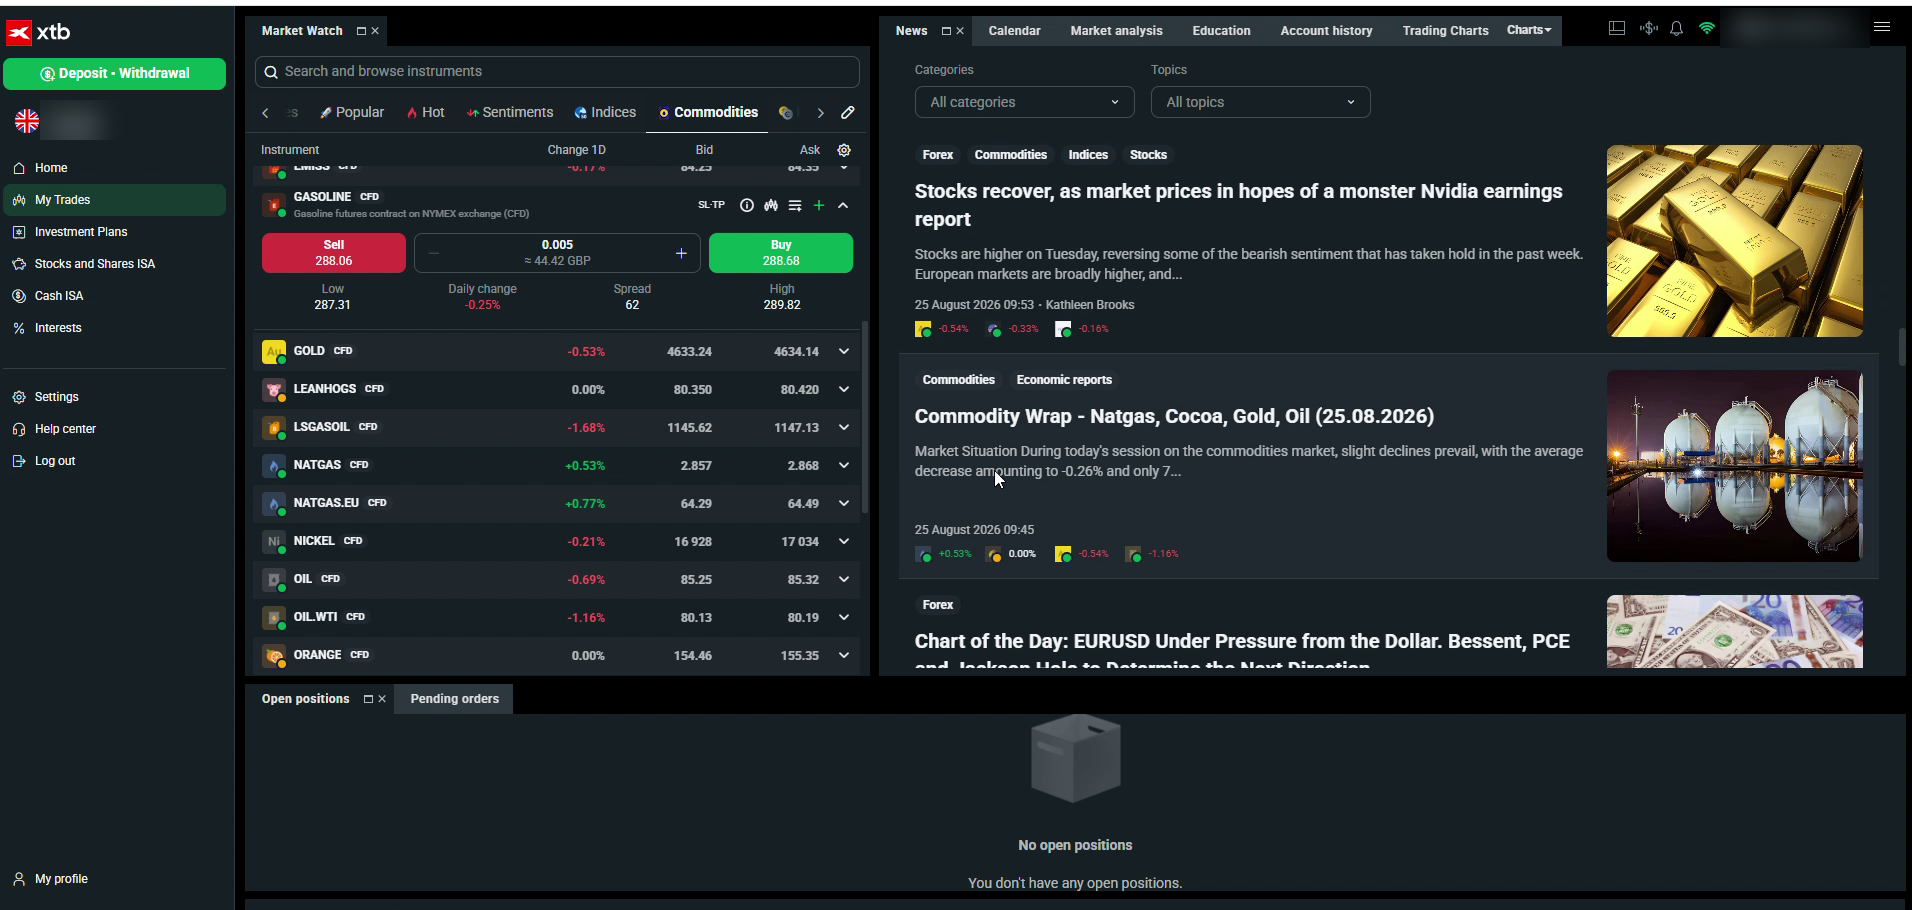The height and width of the screenshot is (910, 1912).
Task: Open the All topics dropdown
Action: click(x=1260, y=102)
